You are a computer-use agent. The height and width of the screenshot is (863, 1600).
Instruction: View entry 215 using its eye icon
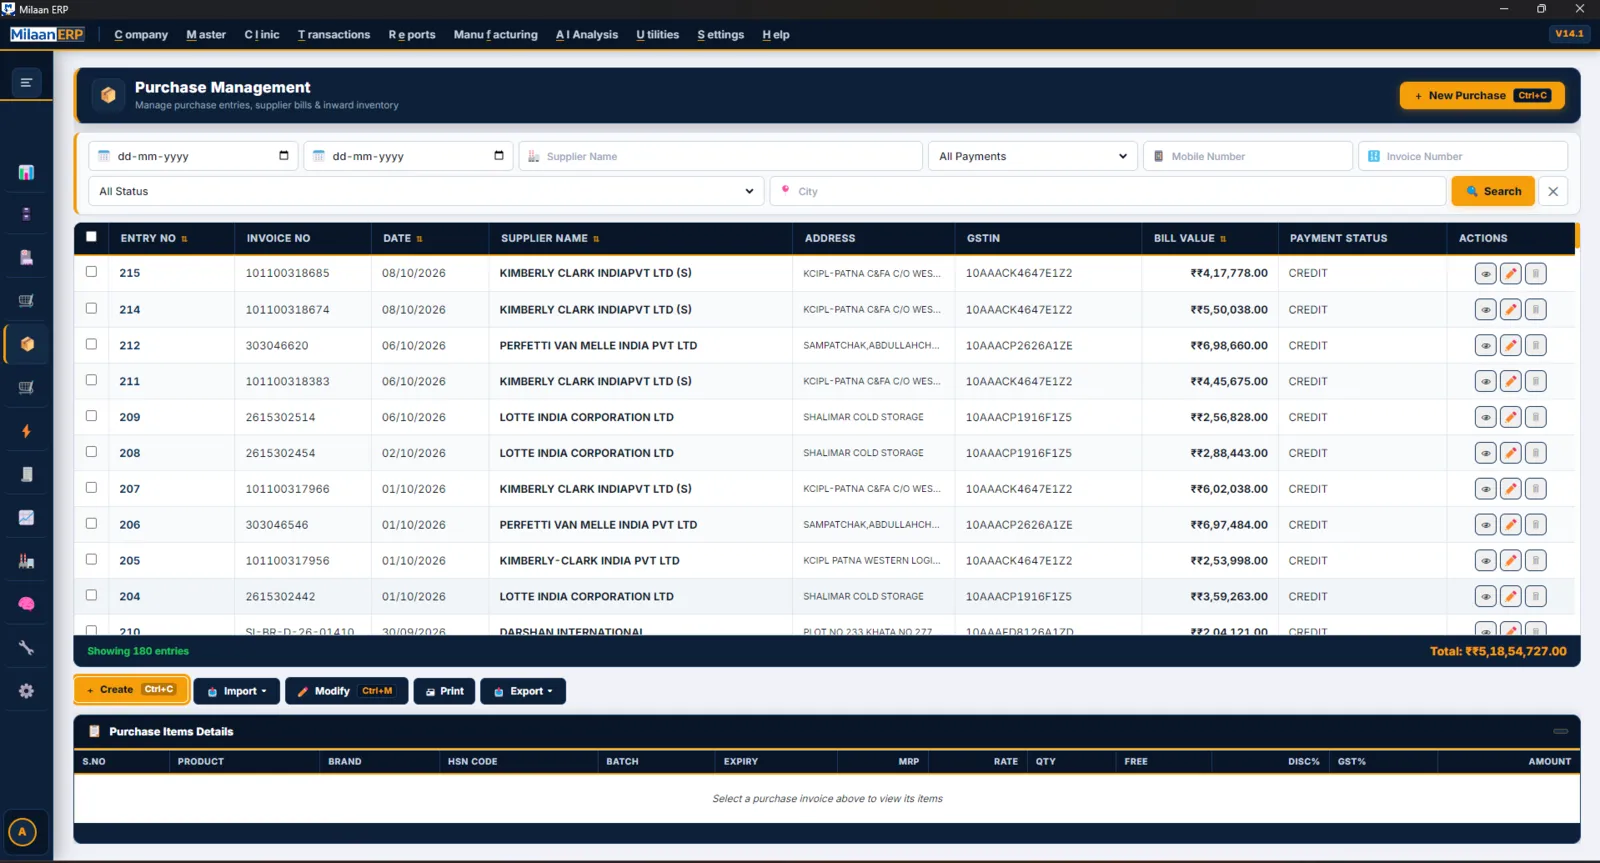pos(1486,273)
